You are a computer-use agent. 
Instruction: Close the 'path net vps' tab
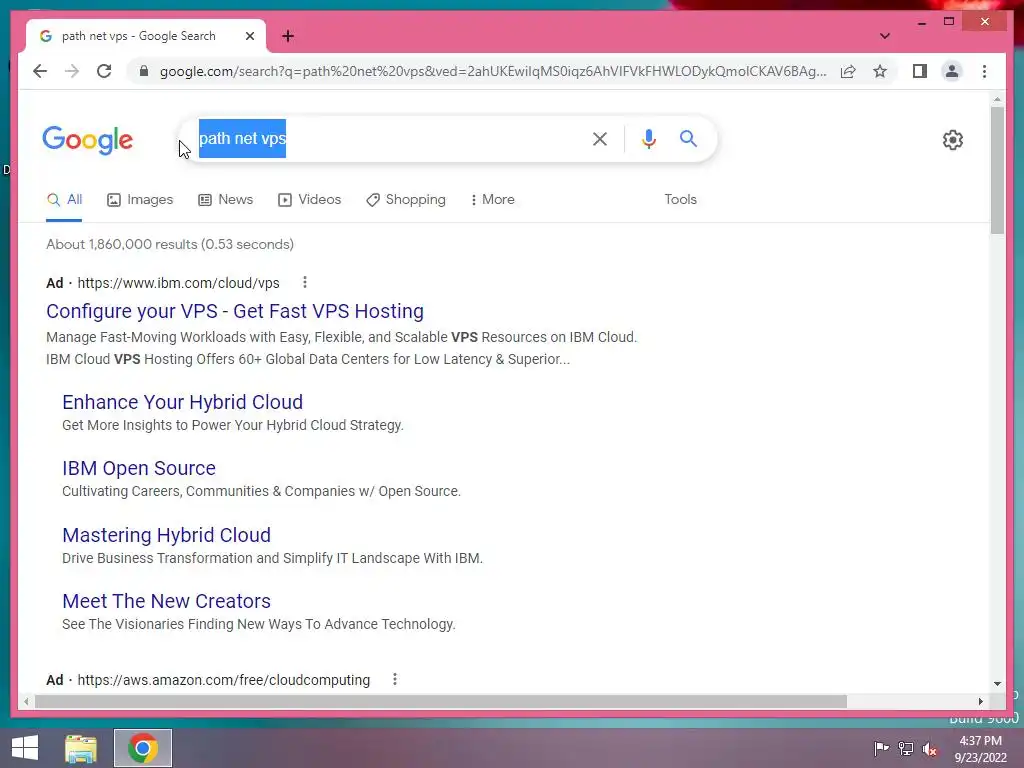[x=249, y=36]
